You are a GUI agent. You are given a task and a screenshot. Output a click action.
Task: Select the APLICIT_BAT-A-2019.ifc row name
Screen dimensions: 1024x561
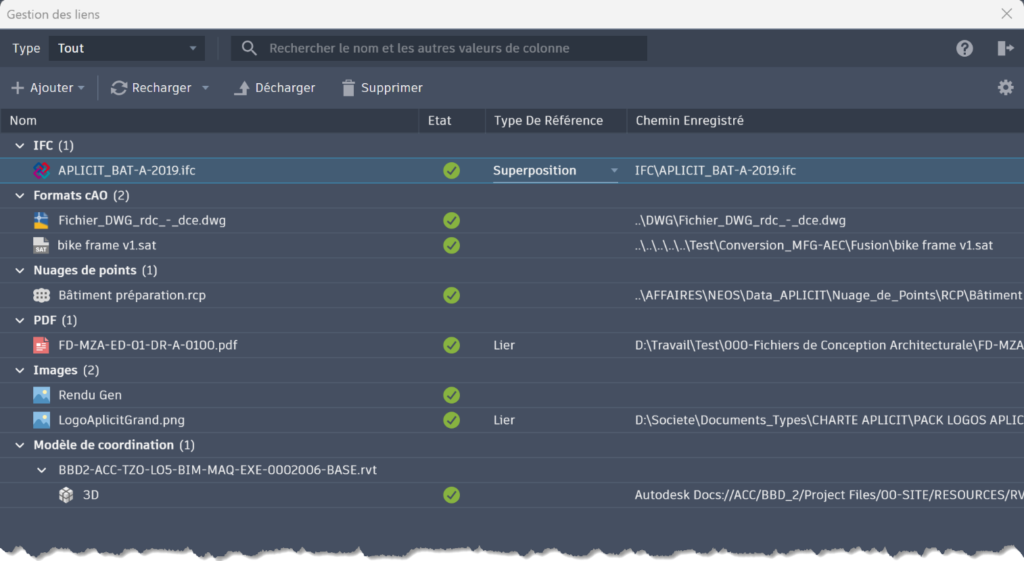tap(127, 170)
